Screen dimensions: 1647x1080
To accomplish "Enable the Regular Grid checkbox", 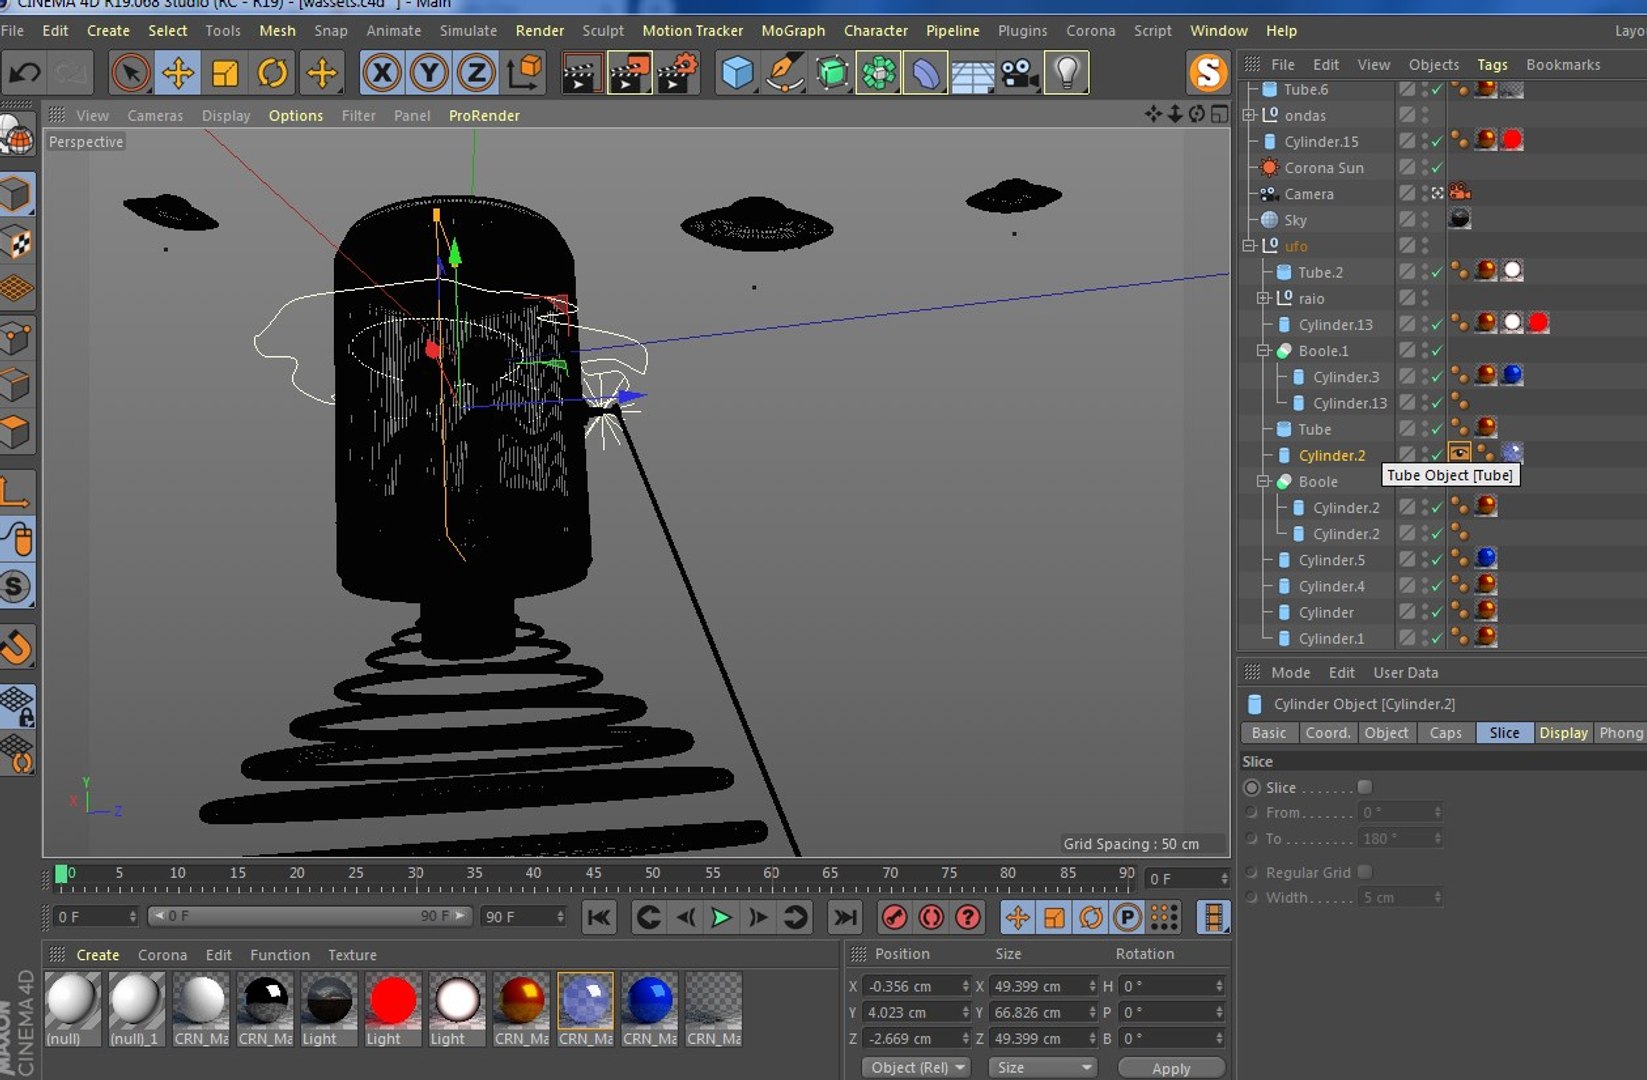I will [1365, 872].
